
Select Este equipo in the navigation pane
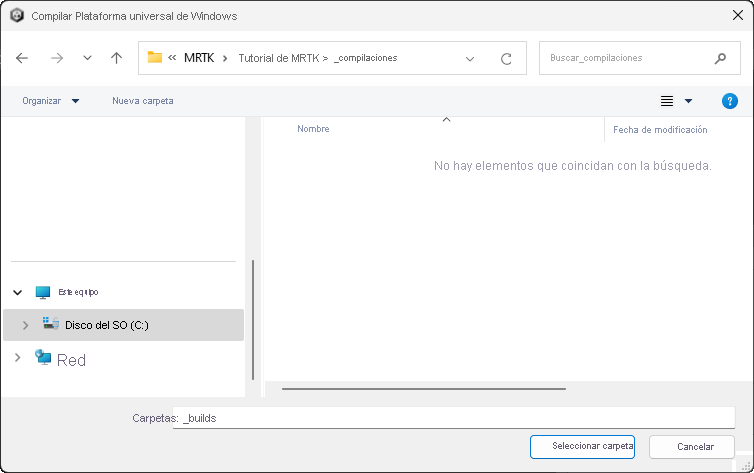point(78,292)
